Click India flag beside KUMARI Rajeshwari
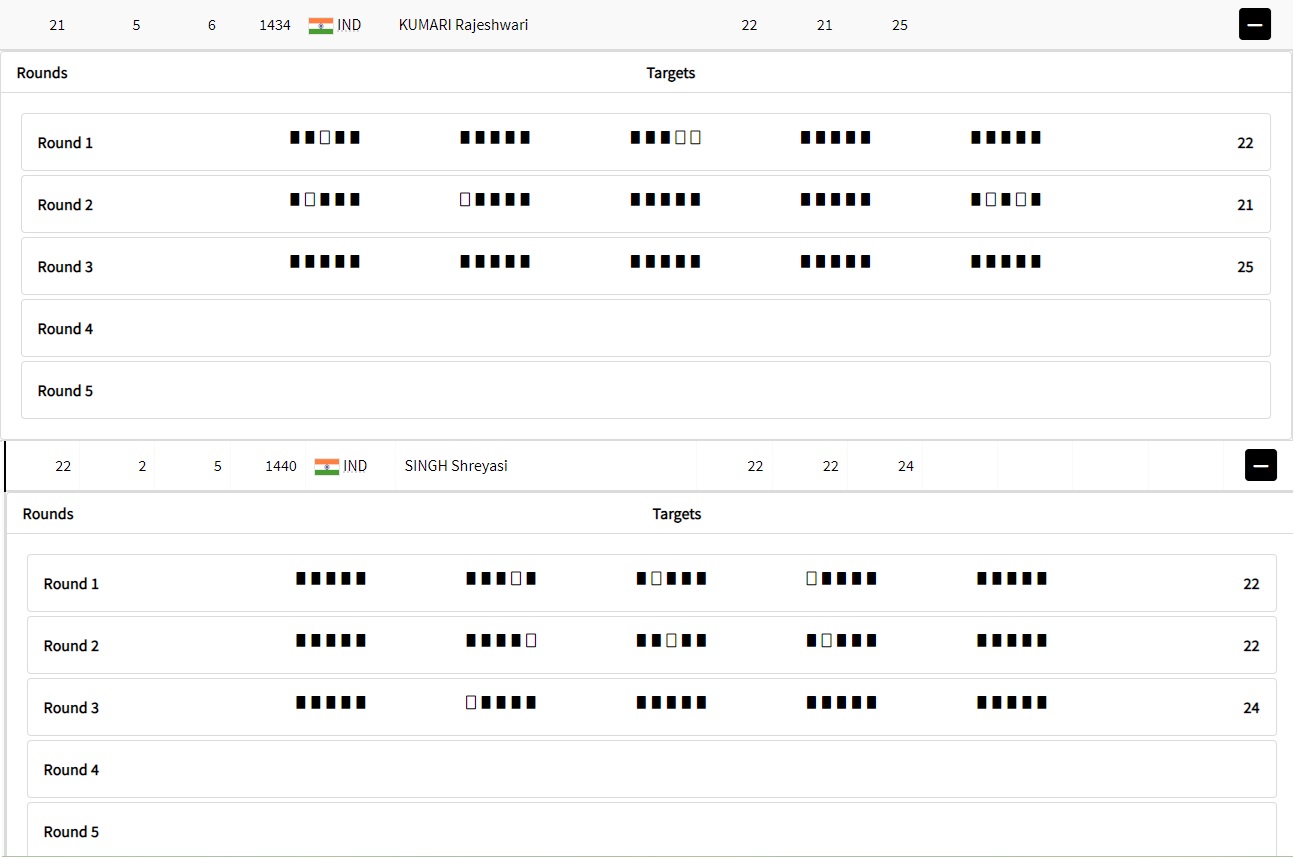This screenshot has height=859, width=1294. 320,25
